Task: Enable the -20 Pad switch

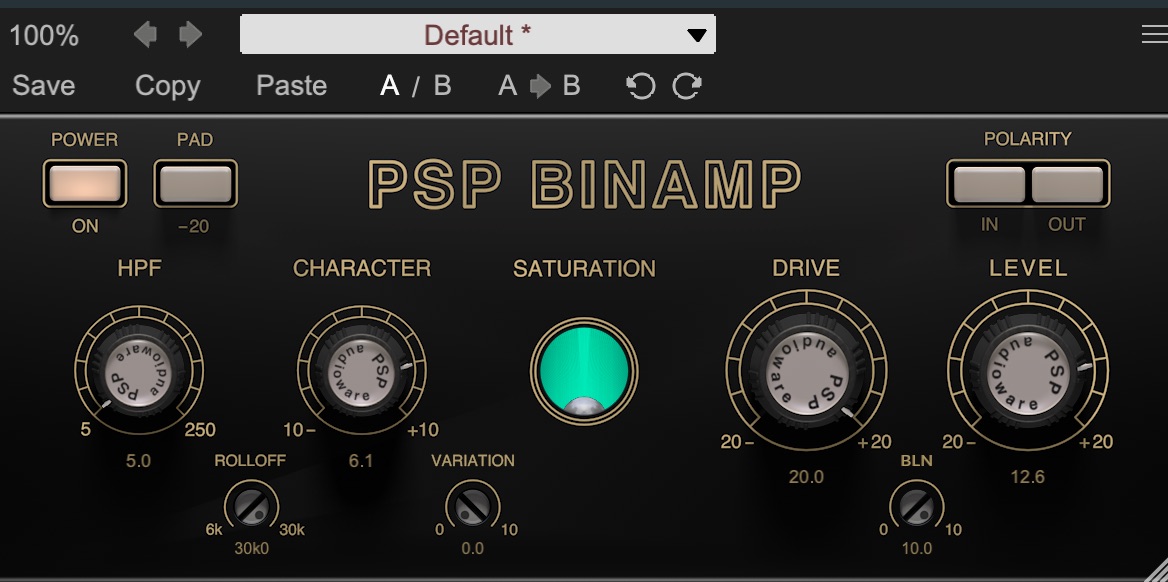Action: point(195,184)
